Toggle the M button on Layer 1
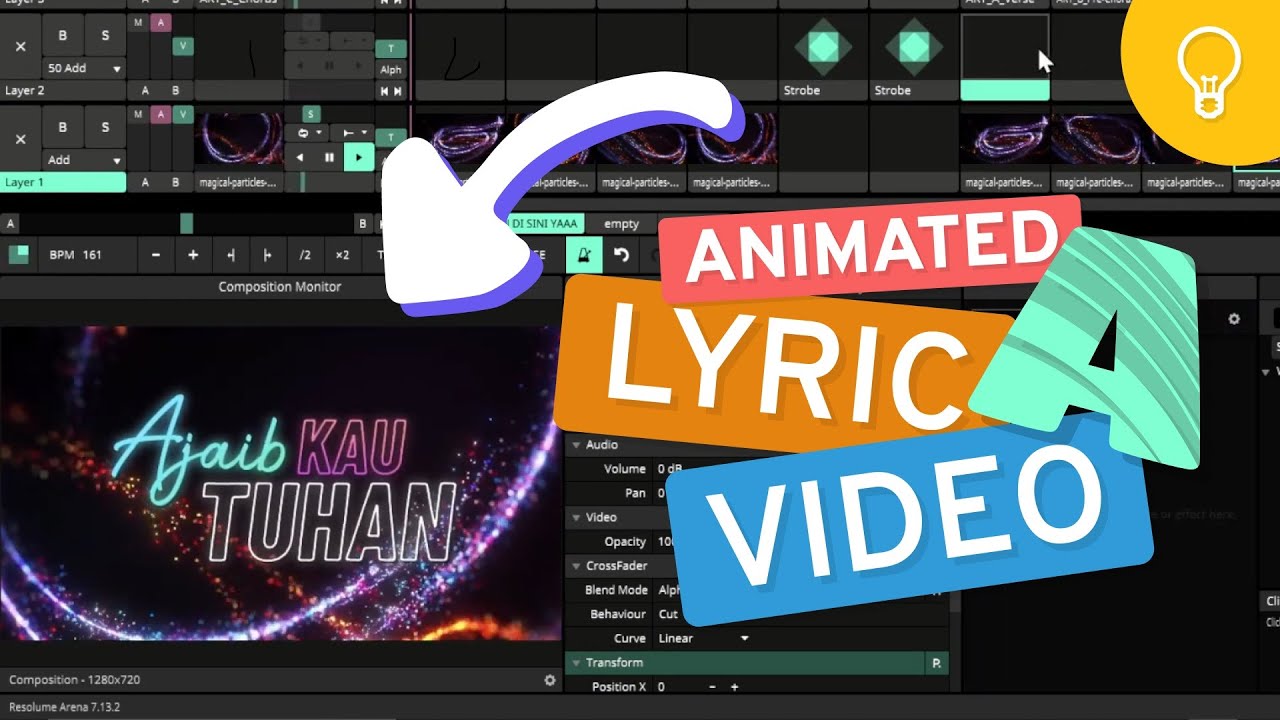Viewport: 1280px width, 720px height. click(138, 114)
